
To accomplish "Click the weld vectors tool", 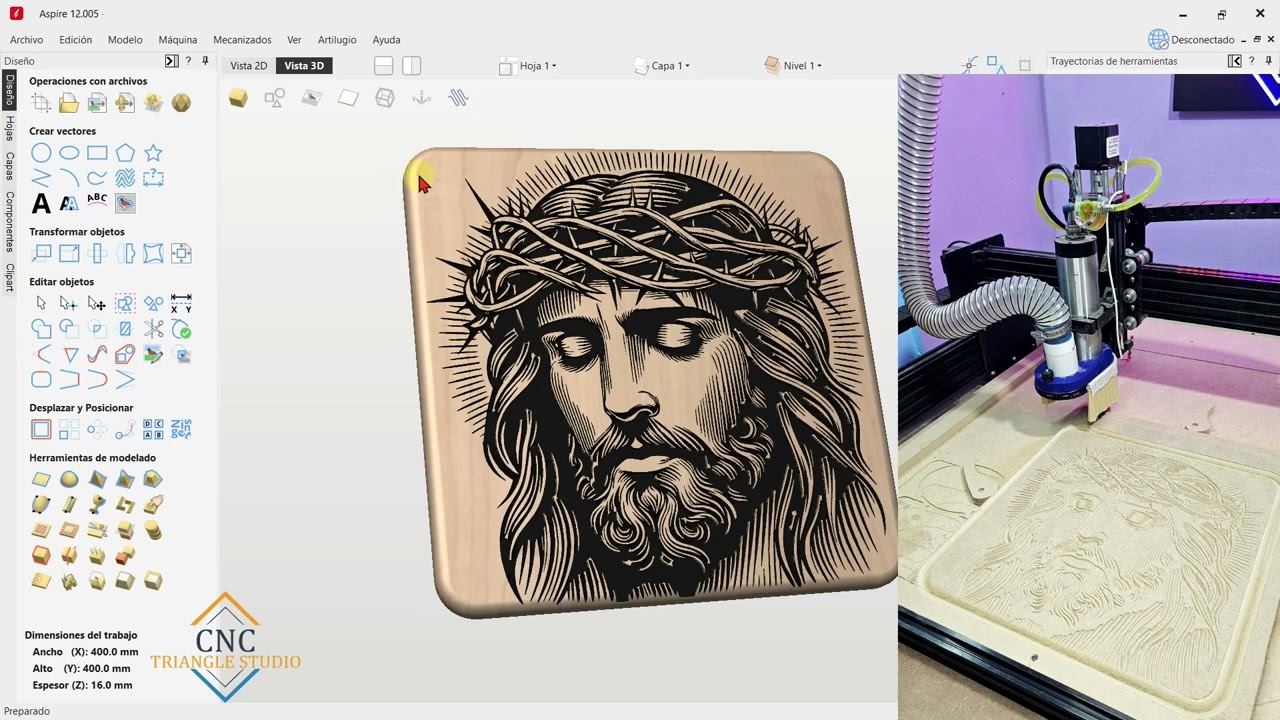I will click(41, 328).
